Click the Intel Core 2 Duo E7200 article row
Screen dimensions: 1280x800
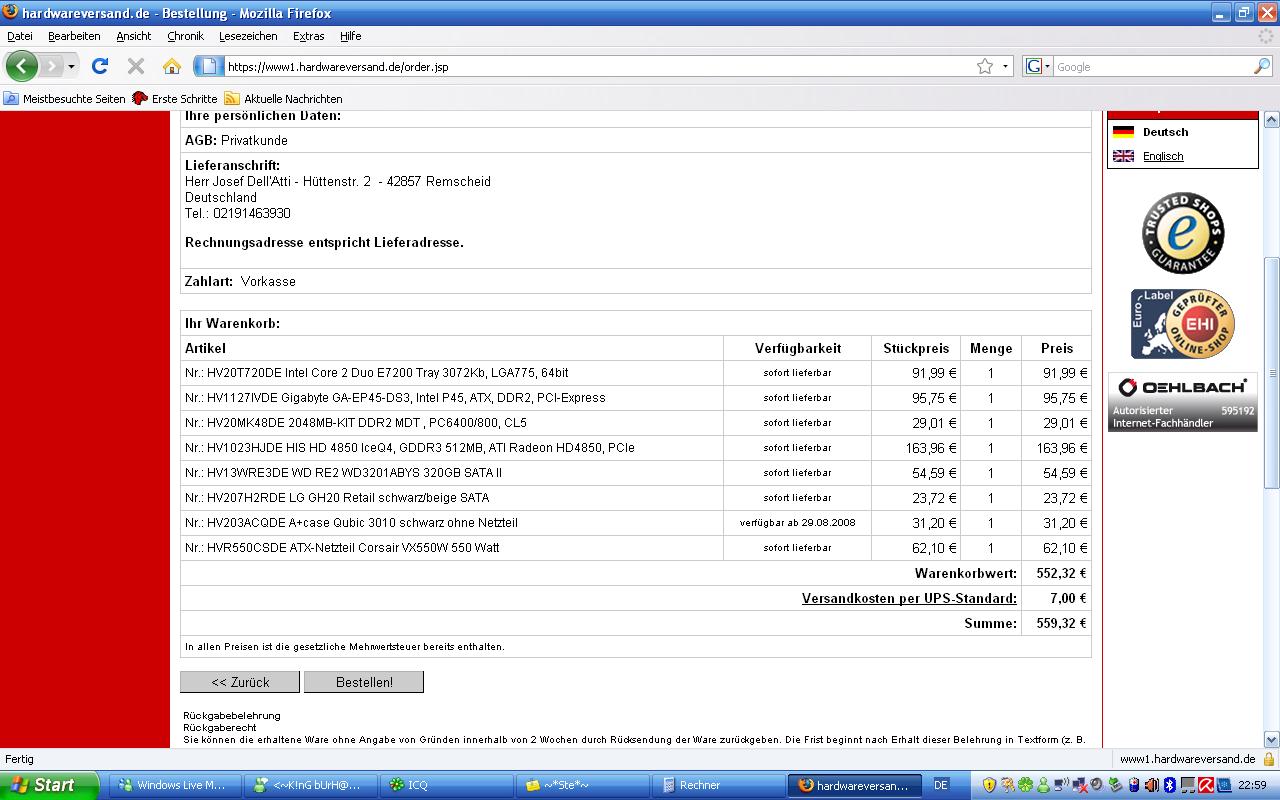[x=635, y=373]
